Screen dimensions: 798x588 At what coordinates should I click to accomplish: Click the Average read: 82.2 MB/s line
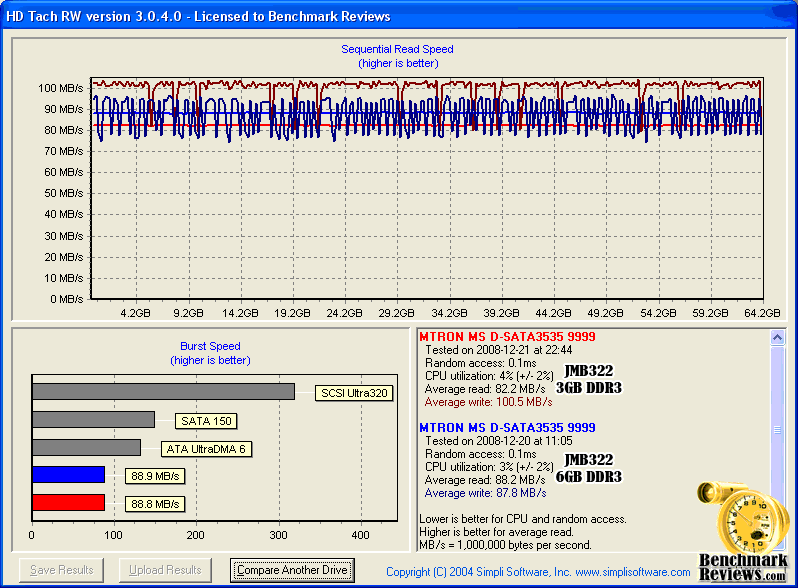(x=485, y=389)
